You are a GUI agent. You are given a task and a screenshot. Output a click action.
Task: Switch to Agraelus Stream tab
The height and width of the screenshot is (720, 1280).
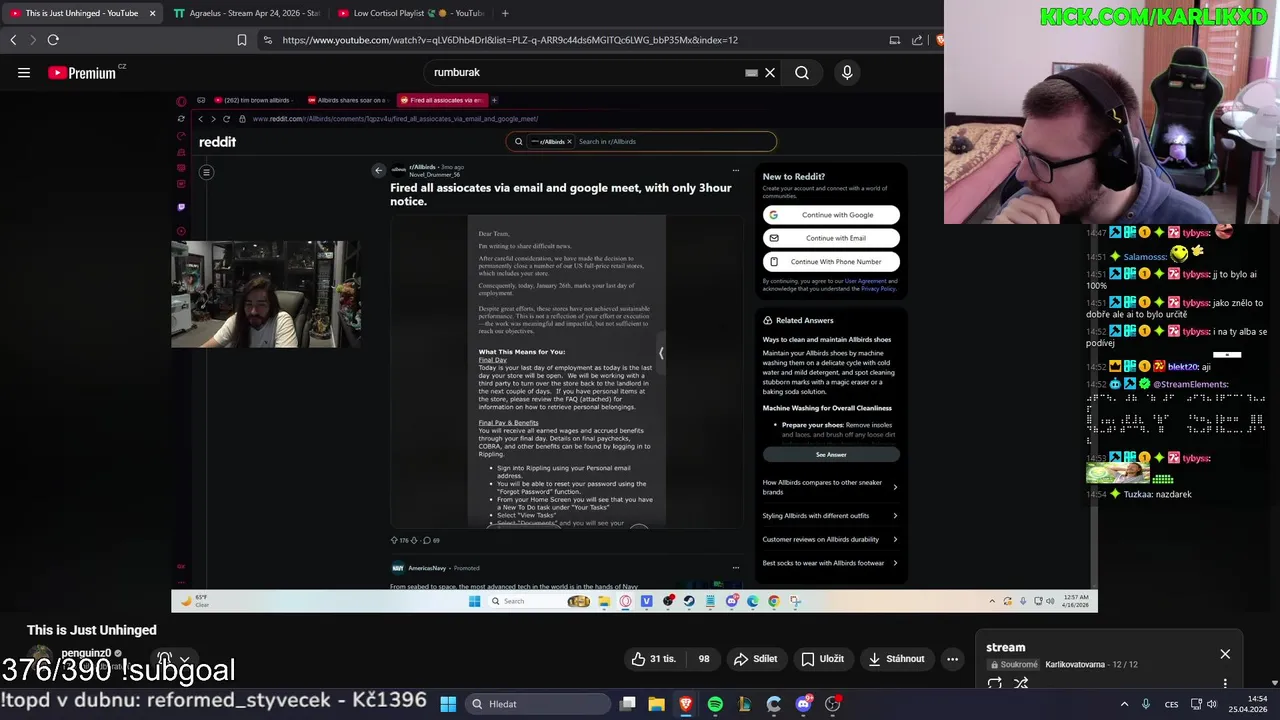[x=246, y=13]
